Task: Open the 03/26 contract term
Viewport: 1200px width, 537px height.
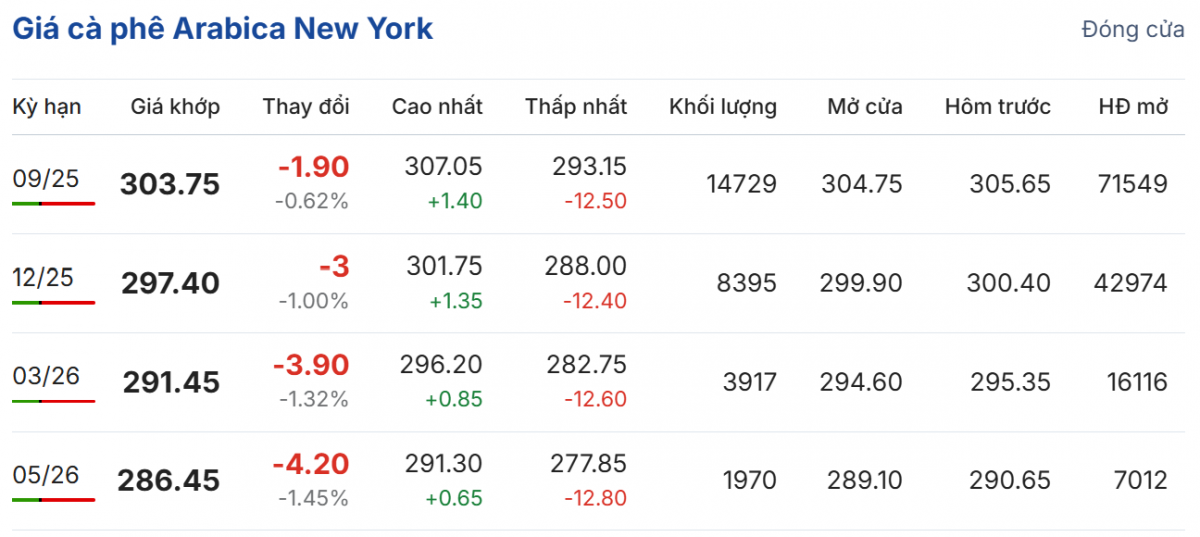Action: click(45, 377)
